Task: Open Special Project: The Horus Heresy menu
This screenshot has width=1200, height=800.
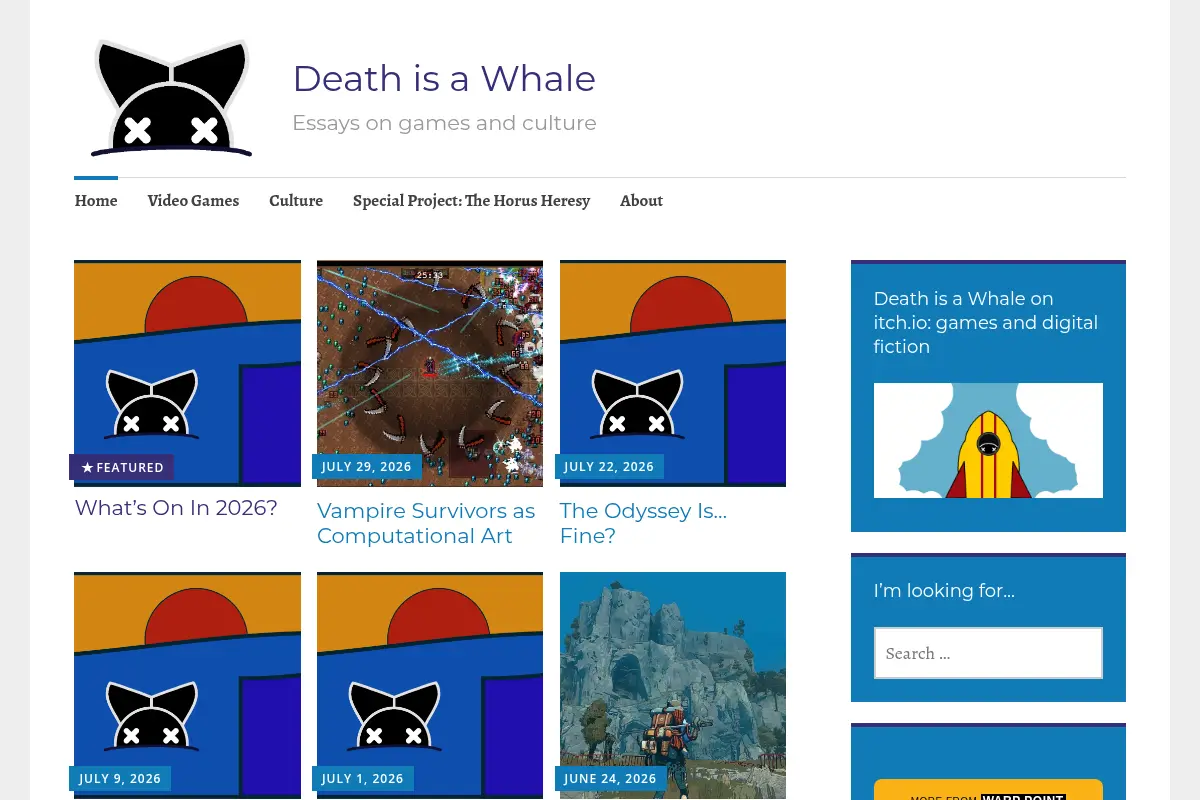Action: 472,200
